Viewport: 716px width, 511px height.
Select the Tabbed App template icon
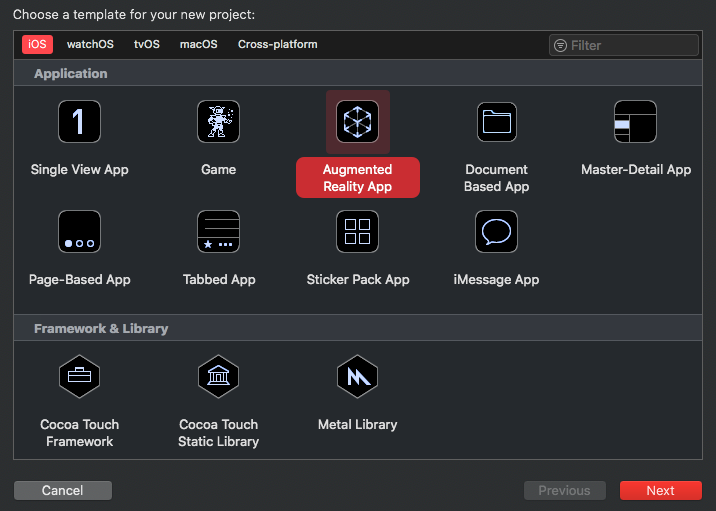point(218,232)
